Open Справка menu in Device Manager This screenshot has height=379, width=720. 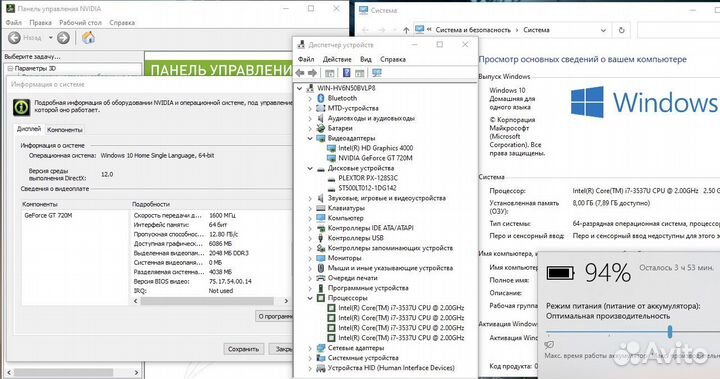coord(393,59)
